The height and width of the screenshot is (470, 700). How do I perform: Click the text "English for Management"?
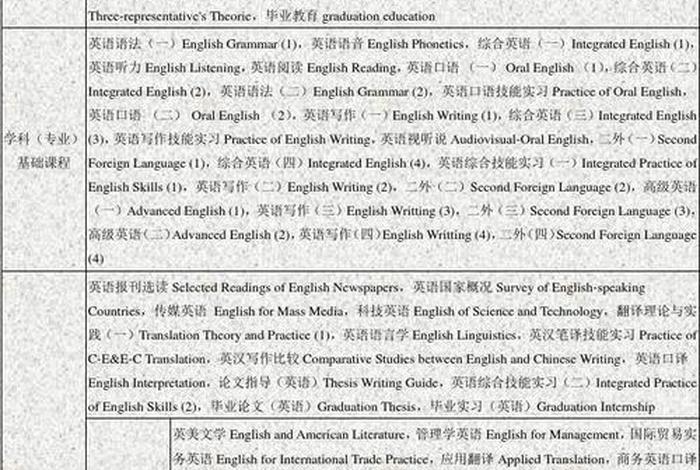pos(553,435)
